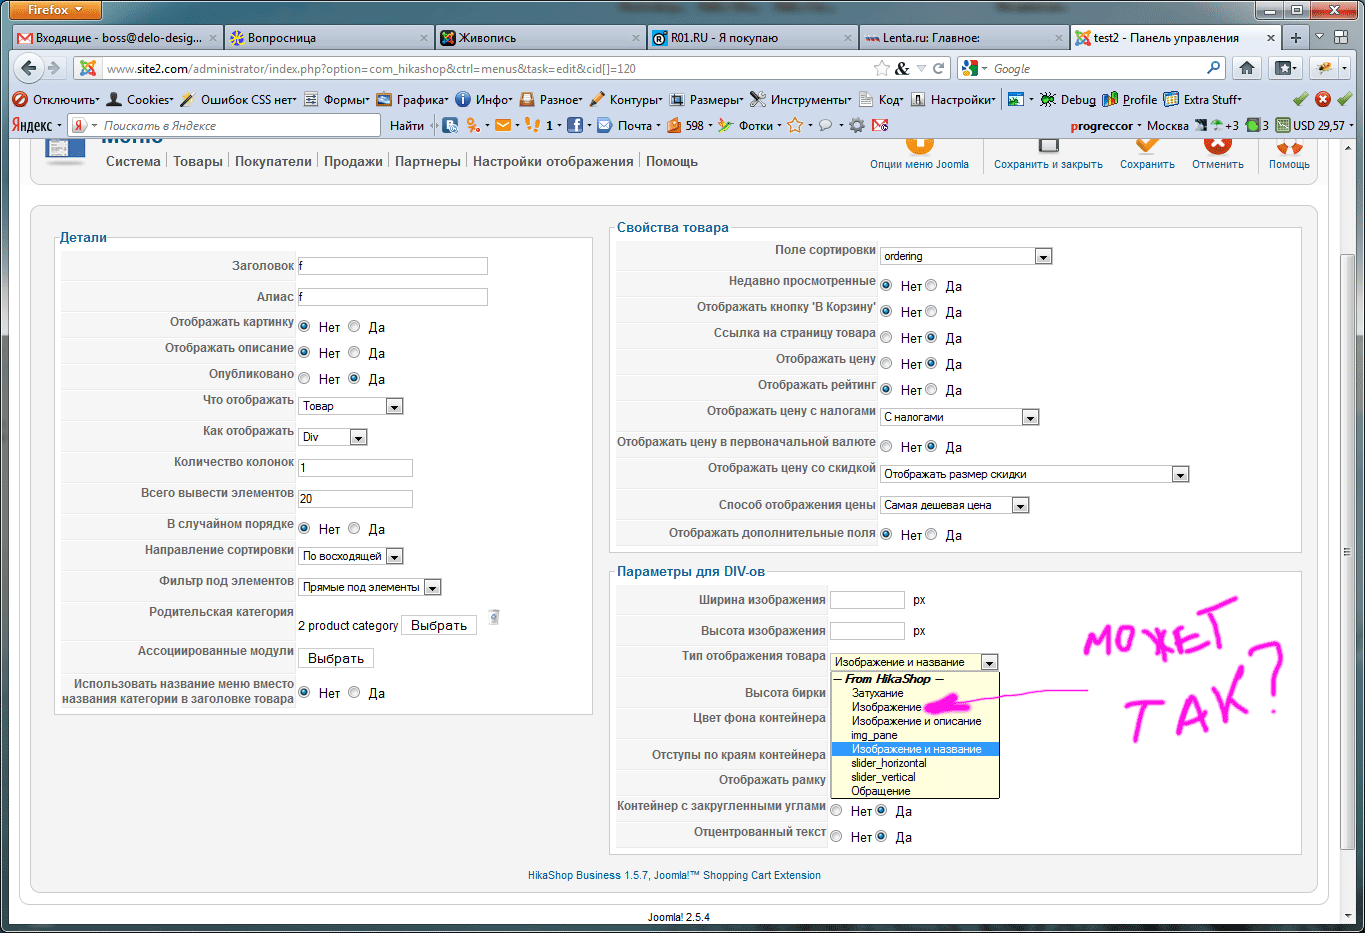Click the trash icon beside the product category

pyautogui.click(x=493, y=617)
